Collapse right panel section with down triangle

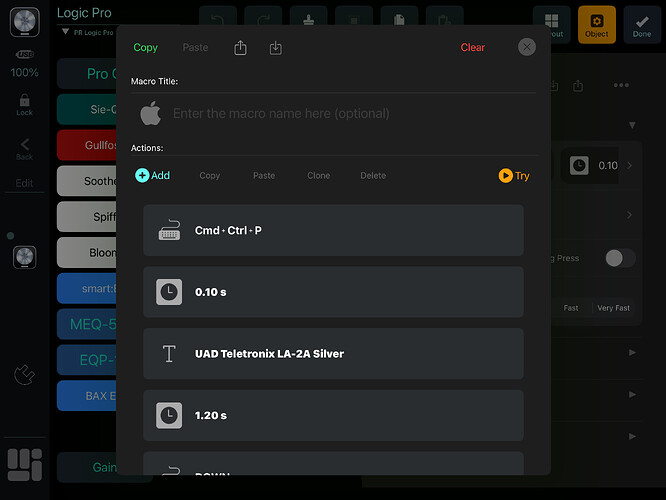tap(632, 125)
